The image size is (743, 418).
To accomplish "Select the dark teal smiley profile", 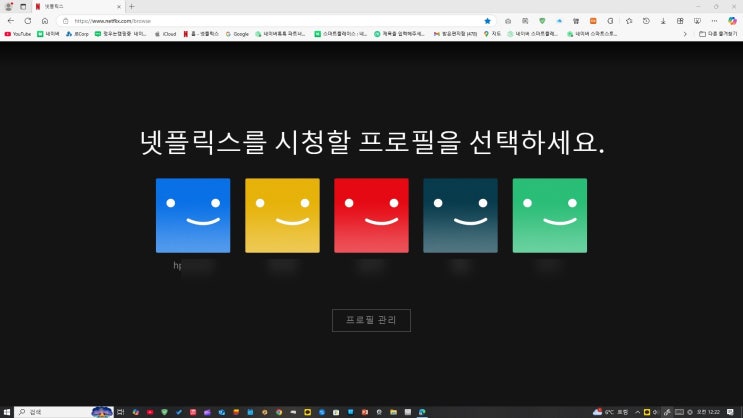I will [x=461, y=215].
